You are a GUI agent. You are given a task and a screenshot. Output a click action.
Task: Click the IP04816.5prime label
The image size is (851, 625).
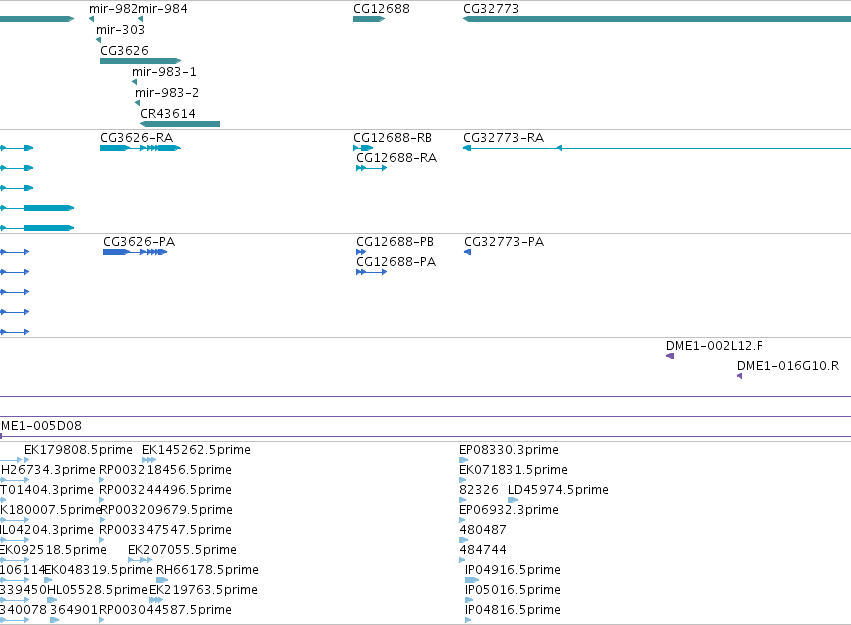(x=513, y=610)
